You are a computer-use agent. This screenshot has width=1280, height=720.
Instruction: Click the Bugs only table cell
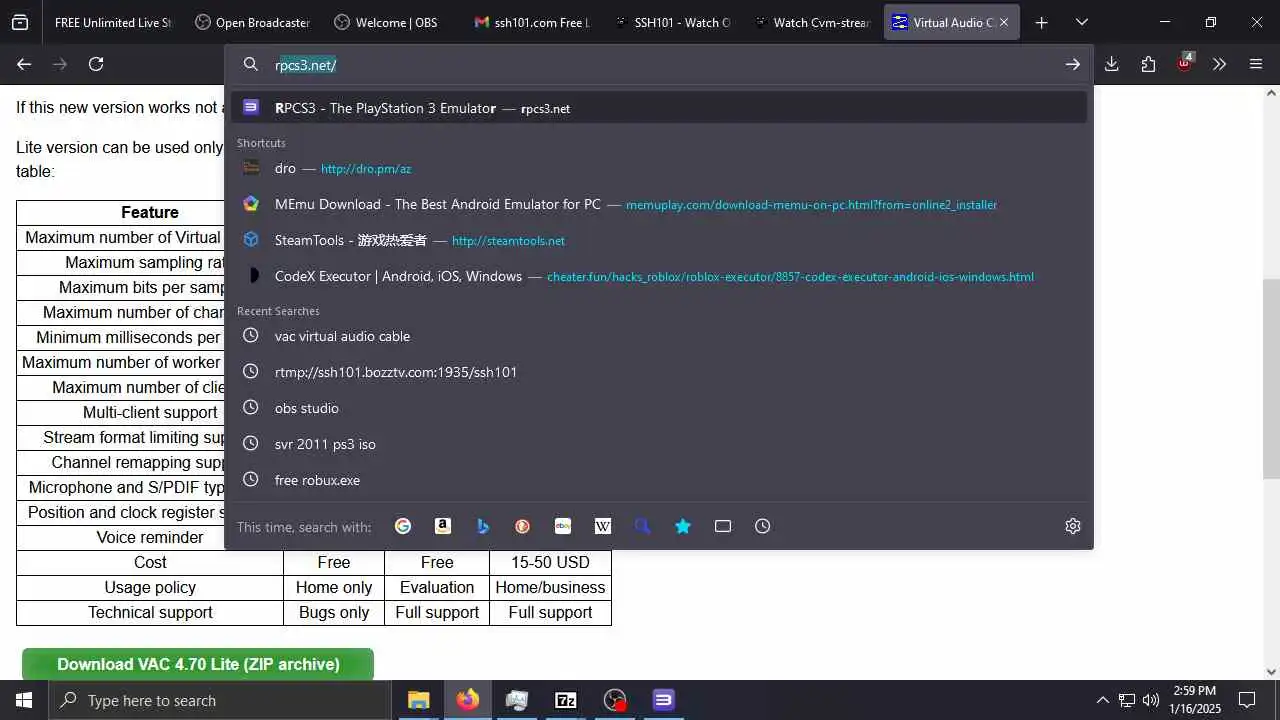[x=334, y=612]
